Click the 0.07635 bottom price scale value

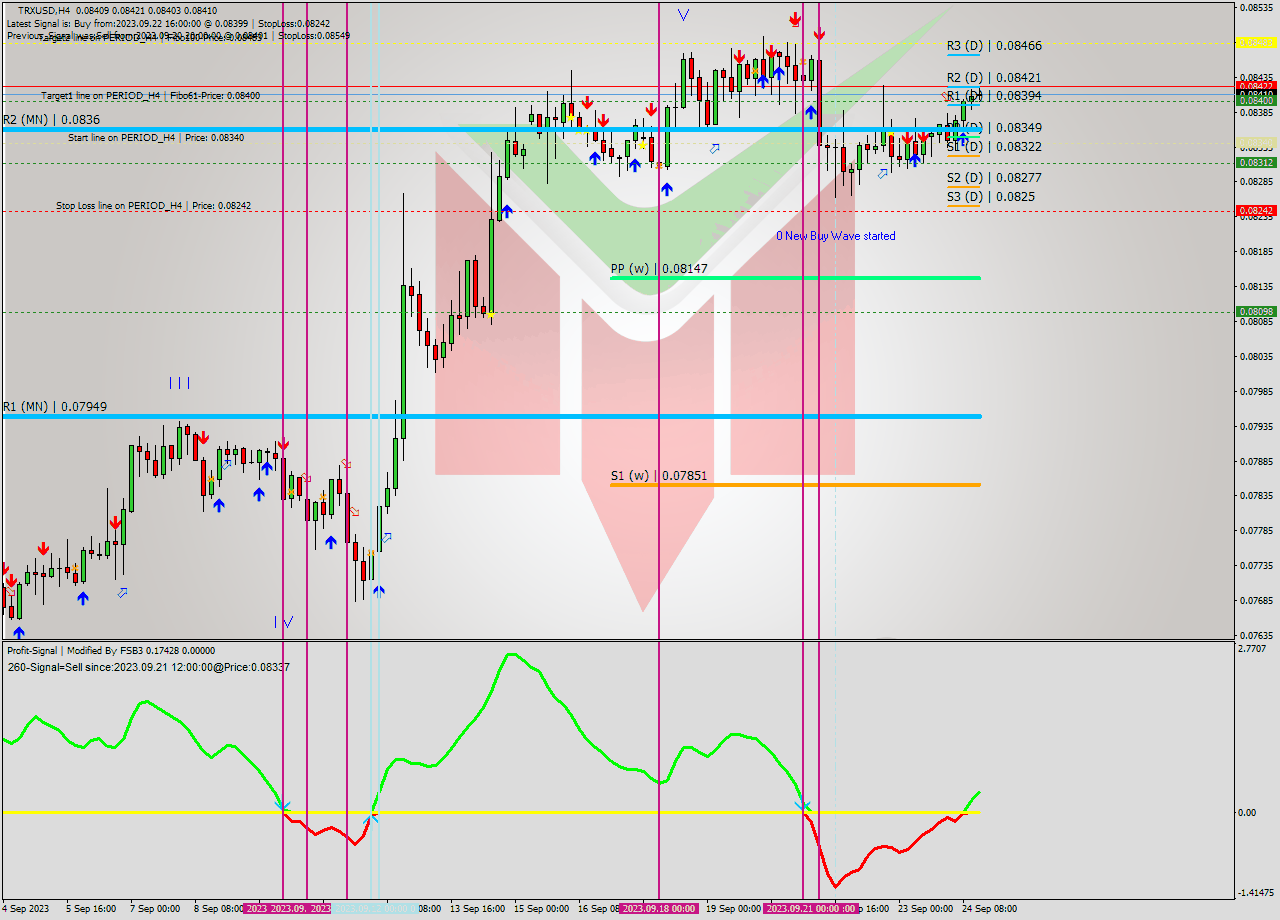[x=1256, y=636]
